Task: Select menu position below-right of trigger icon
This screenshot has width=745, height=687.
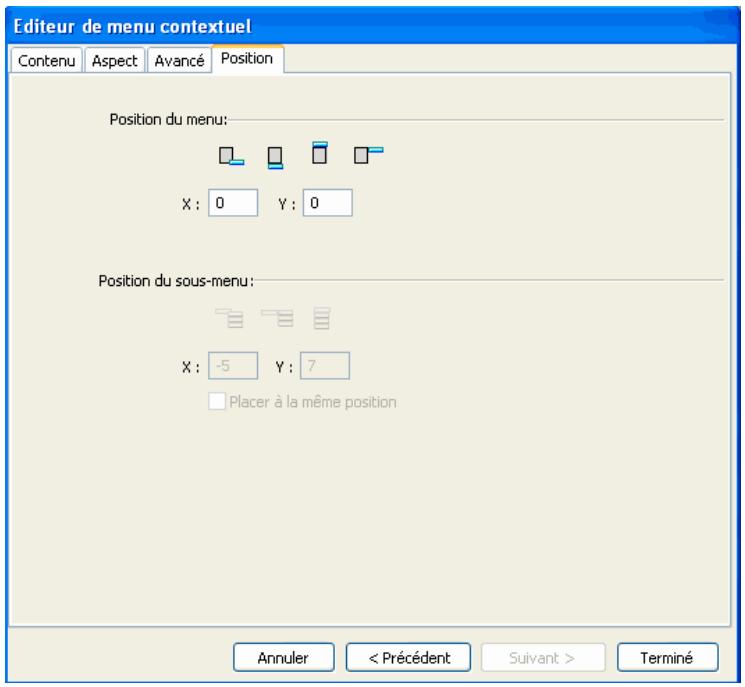Action: [231, 156]
